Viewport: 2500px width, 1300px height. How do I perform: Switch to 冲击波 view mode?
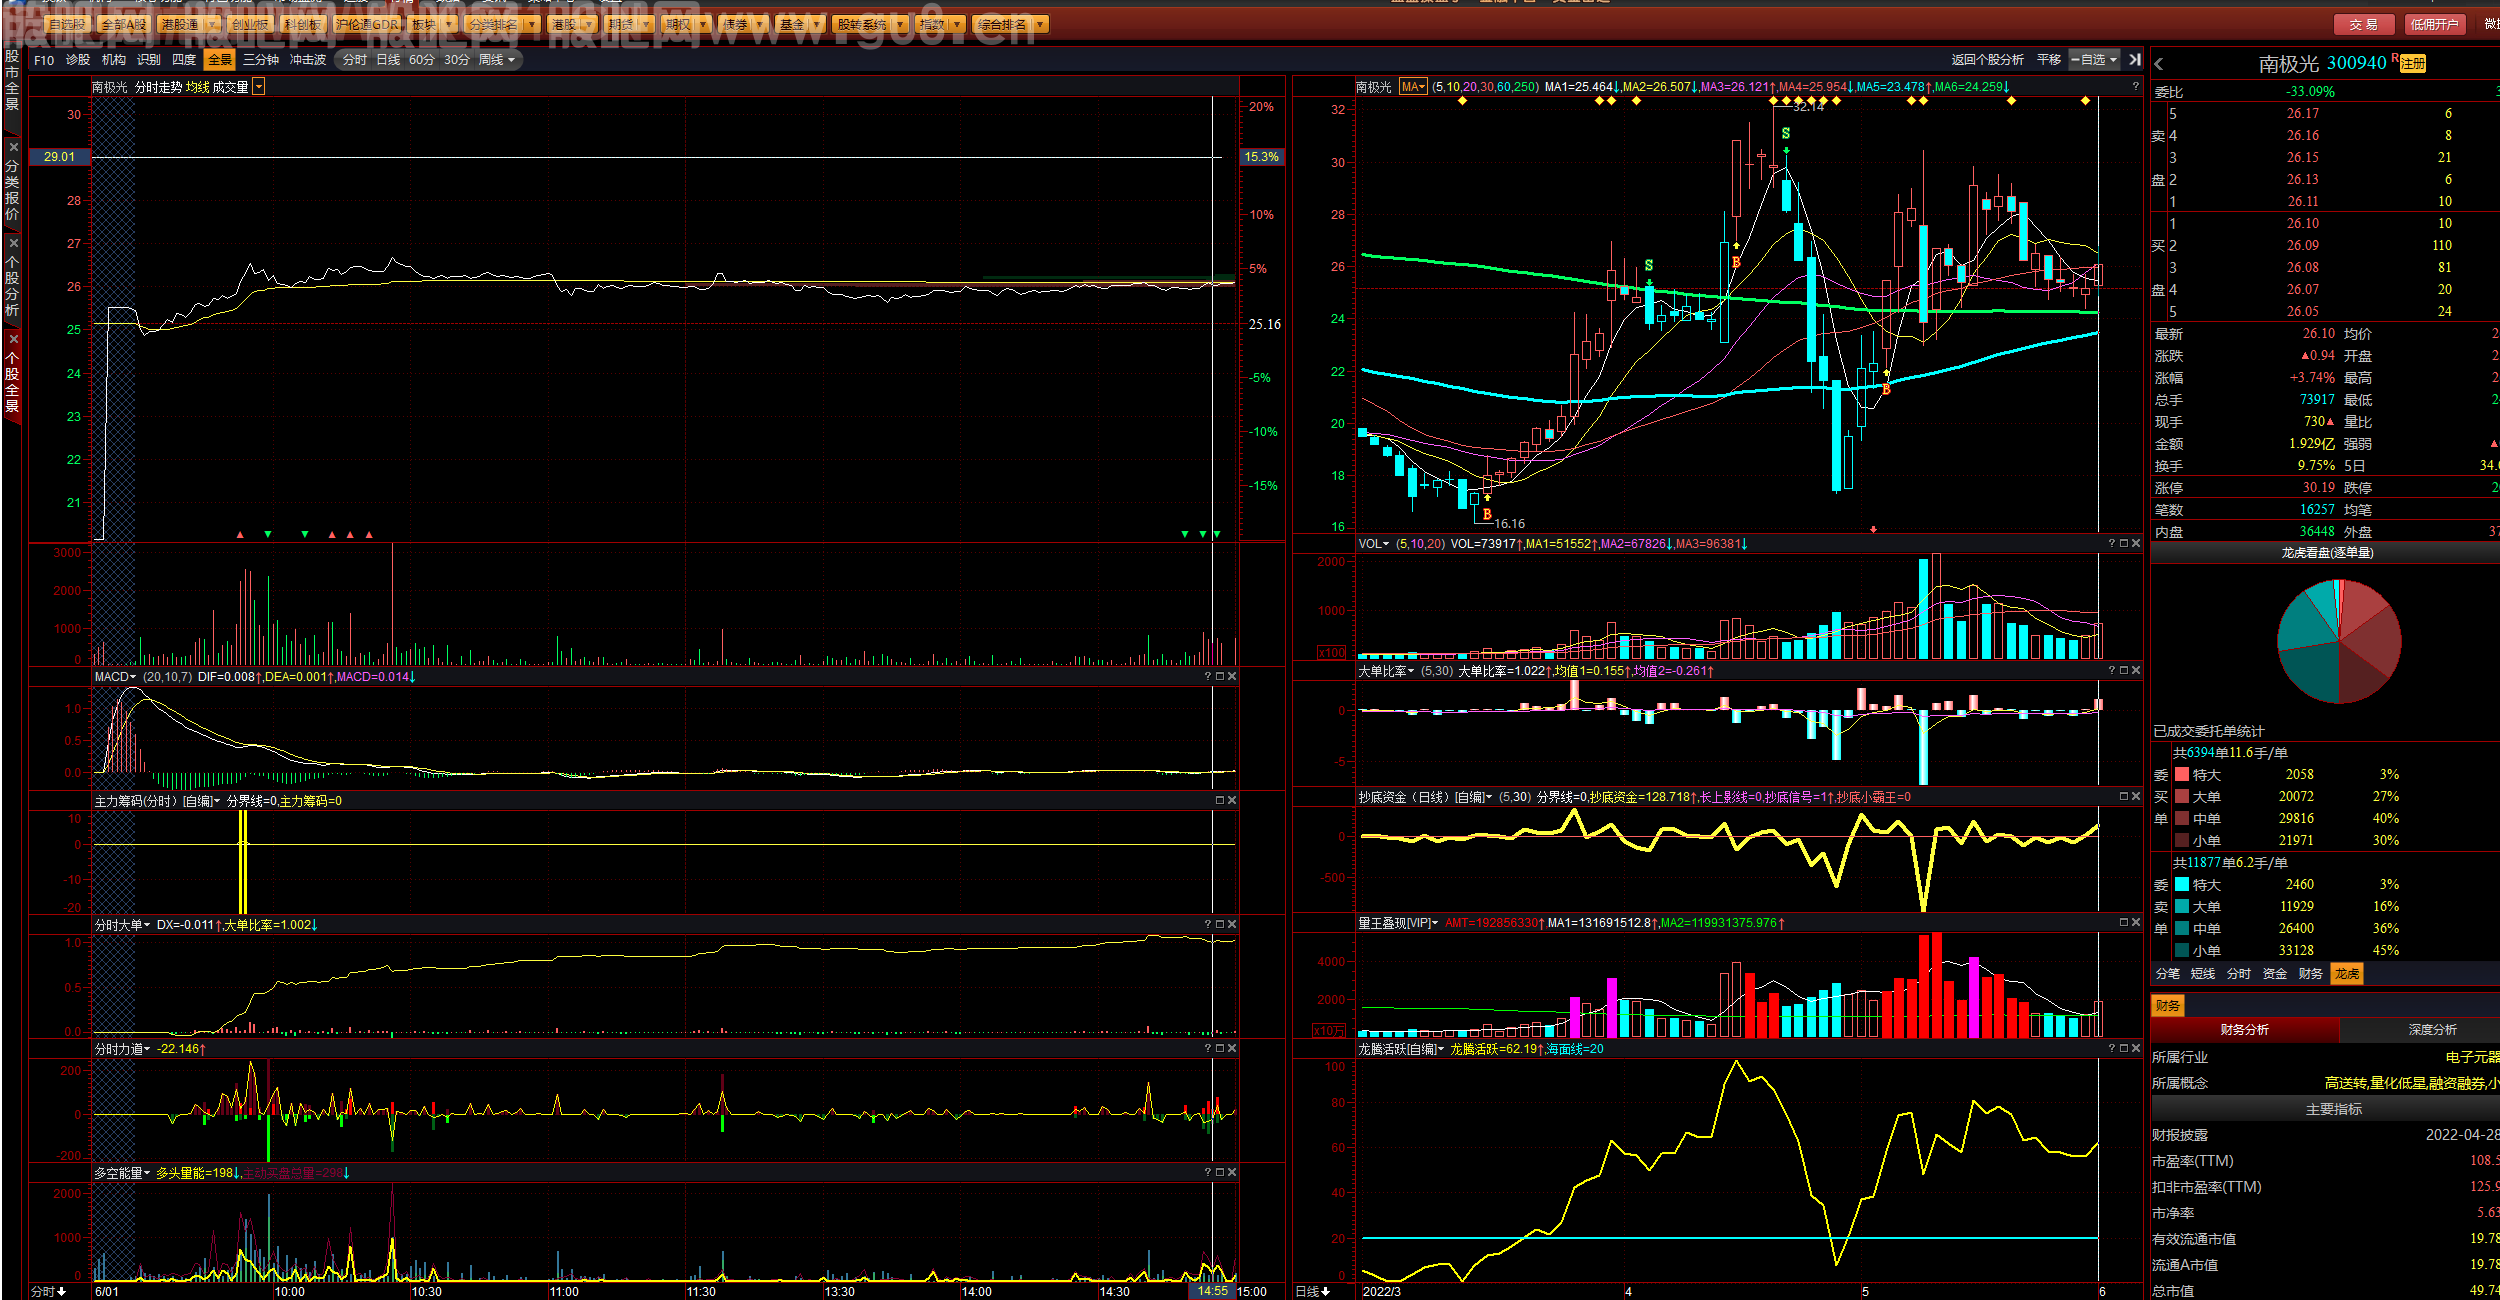[x=308, y=60]
